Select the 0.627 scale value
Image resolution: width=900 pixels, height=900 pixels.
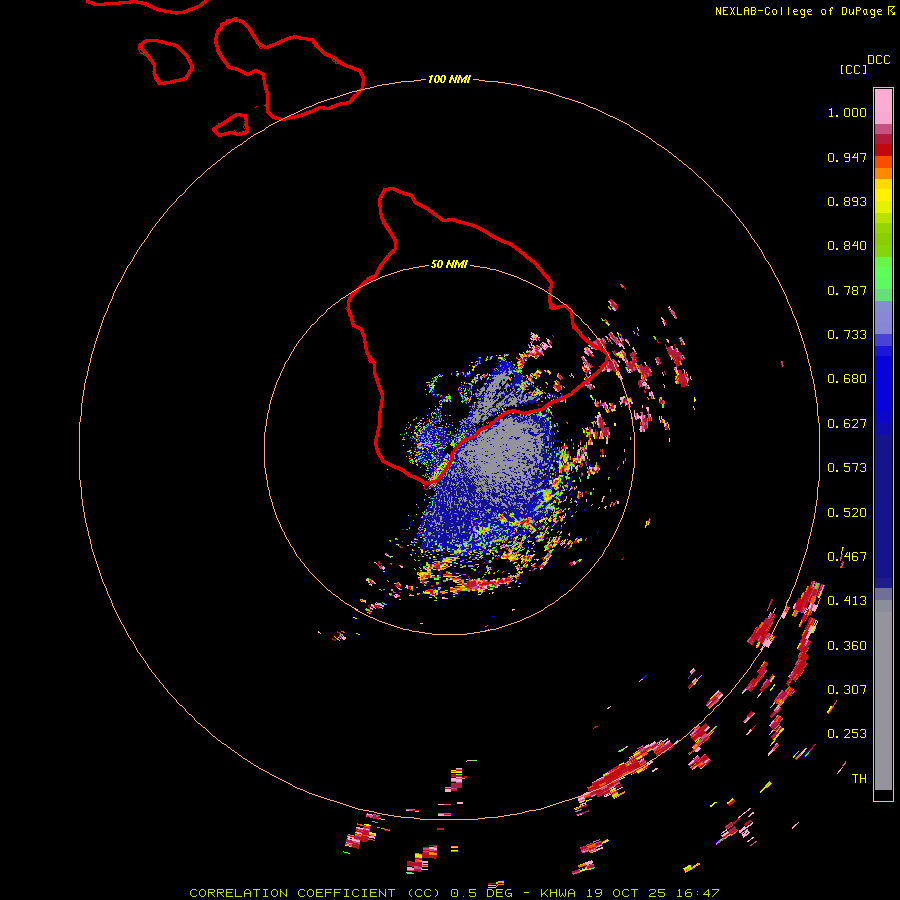pos(847,424)
